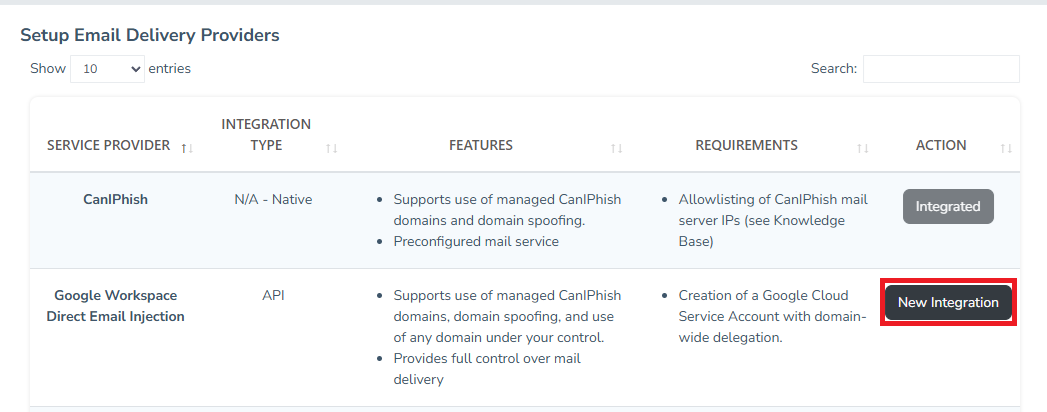Click the Setup Email Delivery Providers heading
Screen dimensions: 1047x412
point(150,35)
